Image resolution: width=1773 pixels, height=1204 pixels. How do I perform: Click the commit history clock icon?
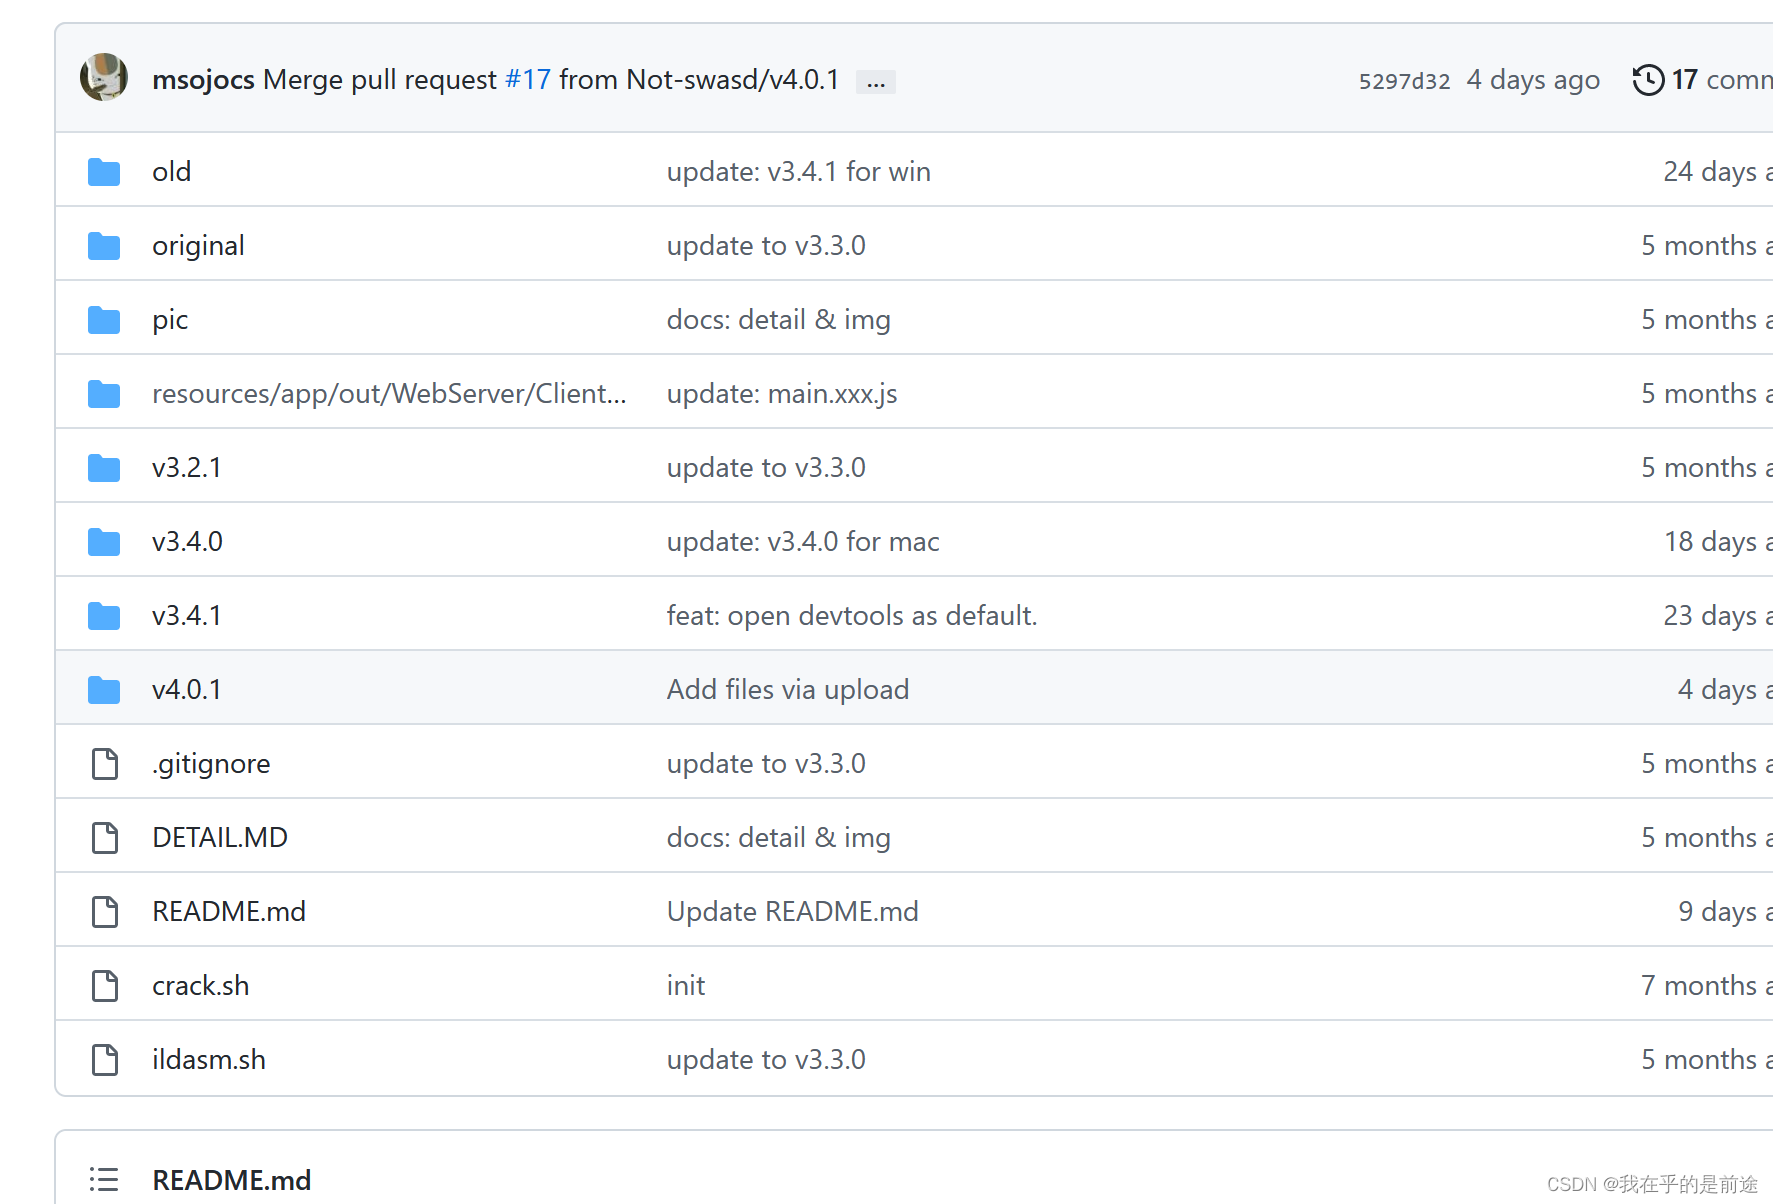pyautogui.click(x=1649, y=79)
